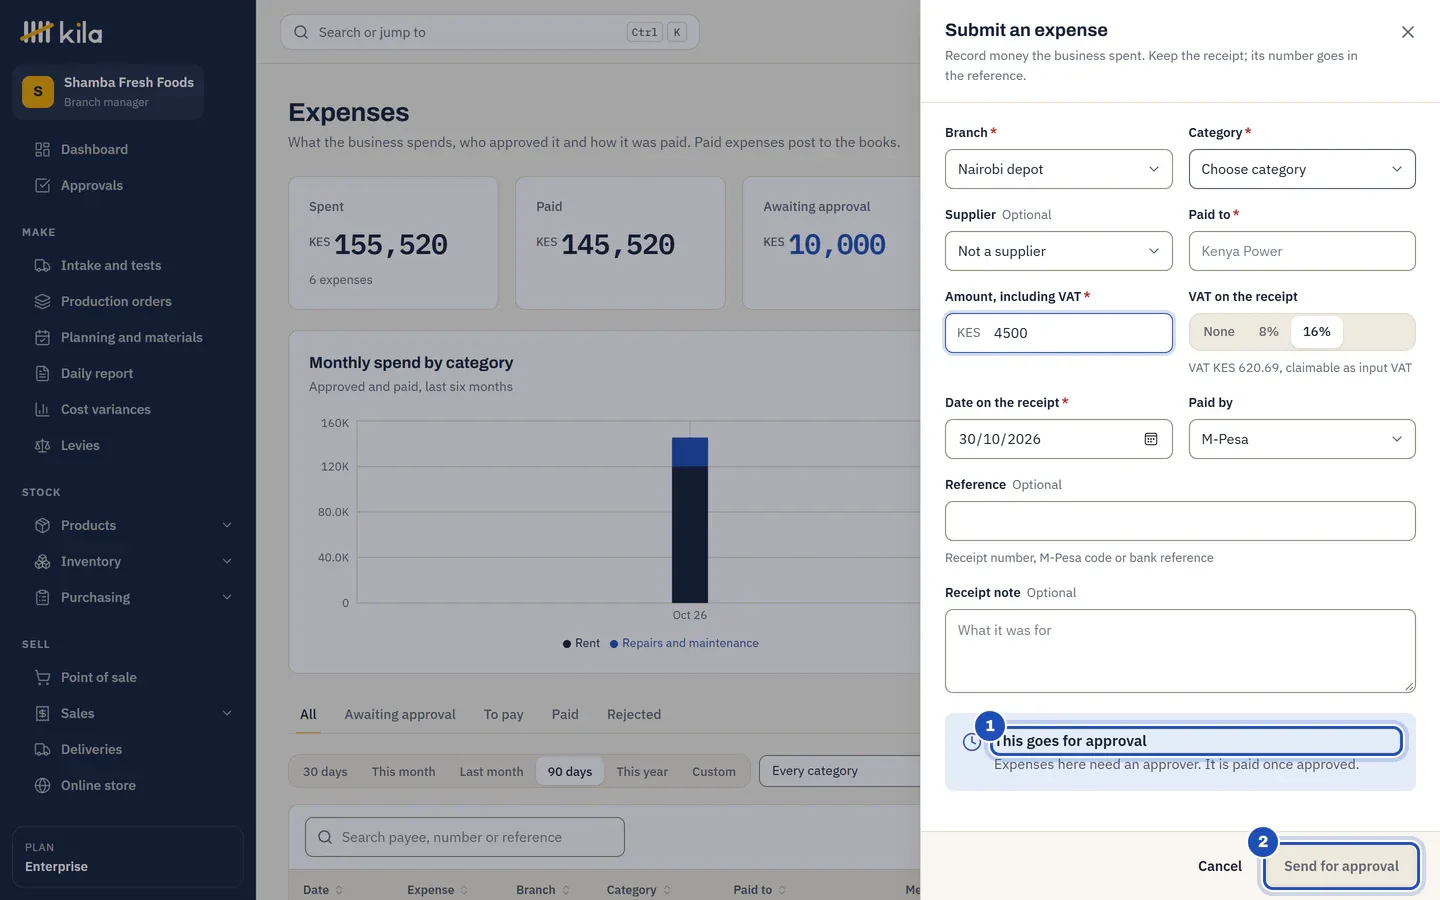The image size is (1440, 900).
Task: Open the Dashboard icon in sidebar
Action: [42, 149]
